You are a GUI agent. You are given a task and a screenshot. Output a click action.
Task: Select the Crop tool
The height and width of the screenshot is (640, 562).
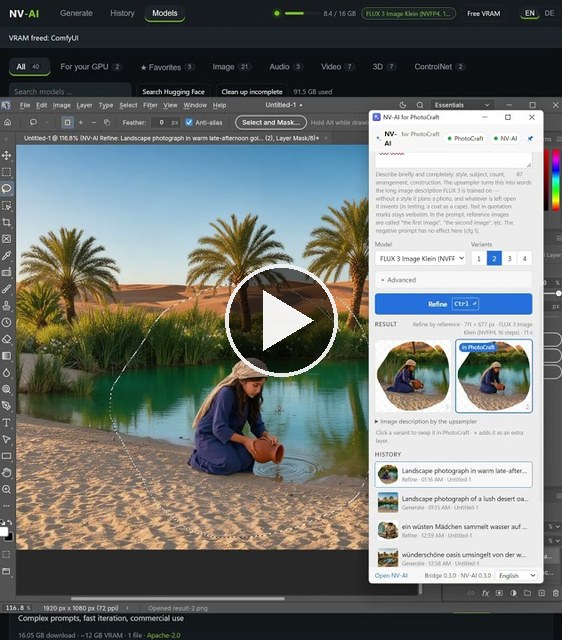click(x=7, y=222)
